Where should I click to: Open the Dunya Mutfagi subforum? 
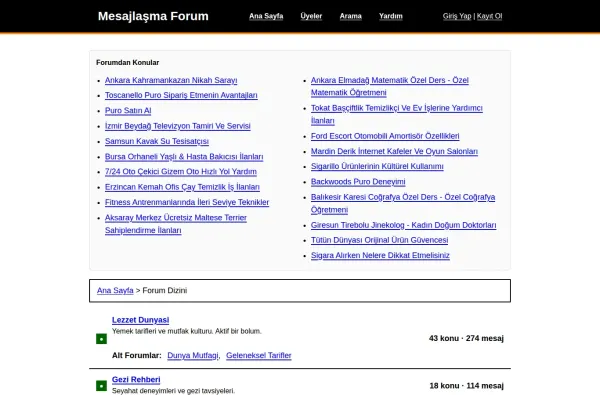pyautogui.click(x=193, y=356)
